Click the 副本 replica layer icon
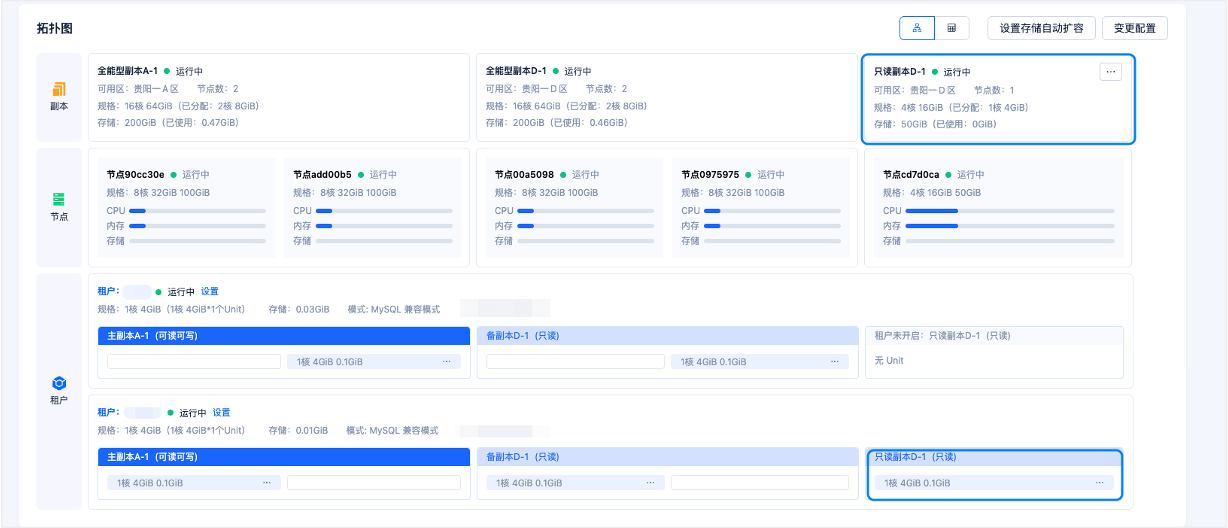This screenshot has height=528, width=1228. (59, 90)
